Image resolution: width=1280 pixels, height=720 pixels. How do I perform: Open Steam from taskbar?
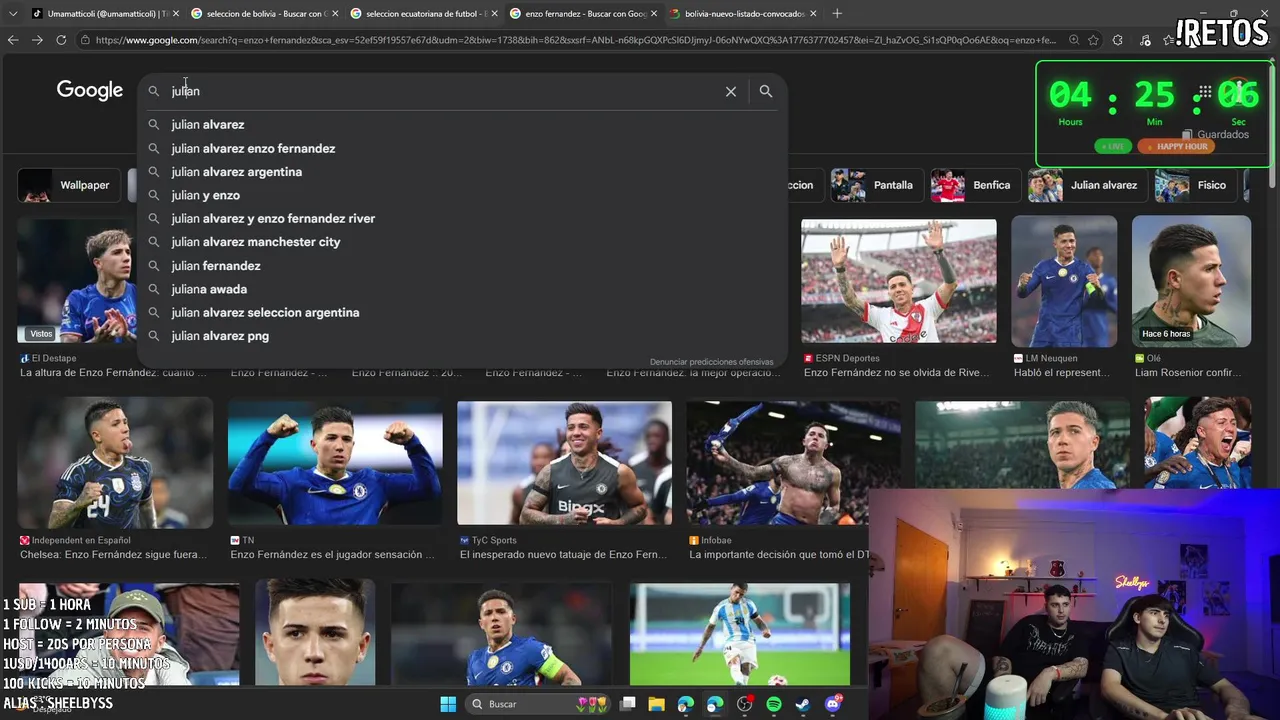click(802, 704)
